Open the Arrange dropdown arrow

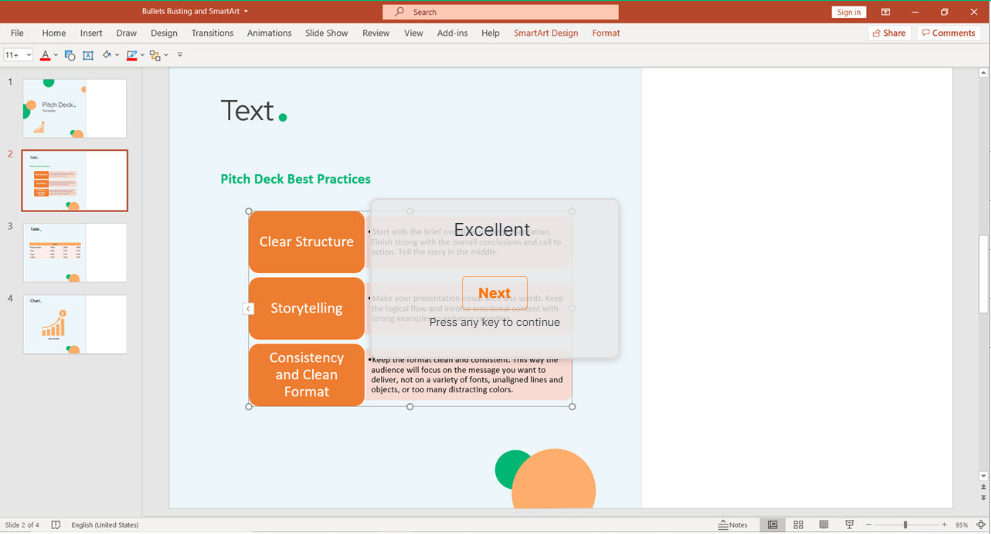pyautogui.click(x=166, y=56)
